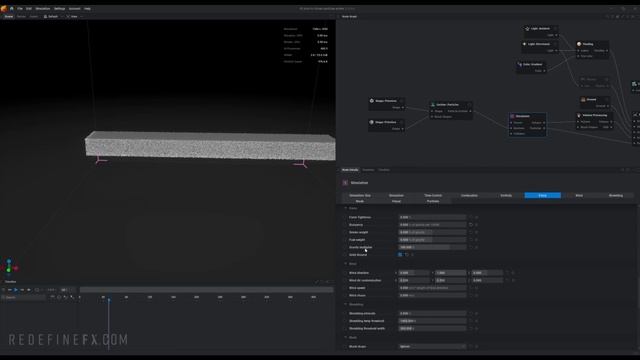Open the Default layout dropdown
Viewport: 640px width, 360px height.
click(x=53, y=17)
